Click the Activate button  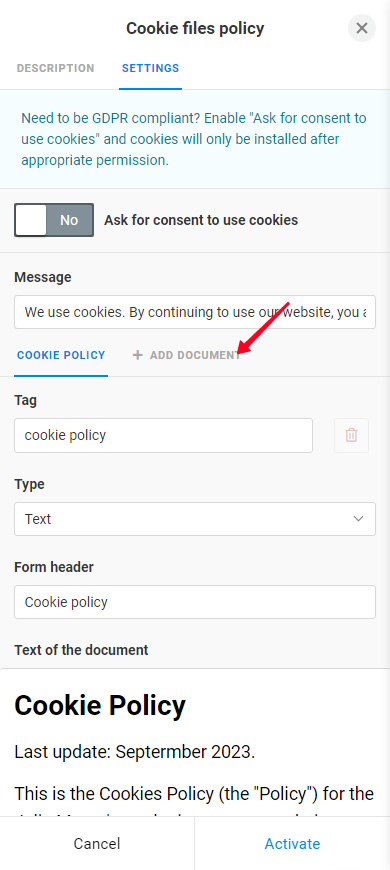(x=292, y=843)
